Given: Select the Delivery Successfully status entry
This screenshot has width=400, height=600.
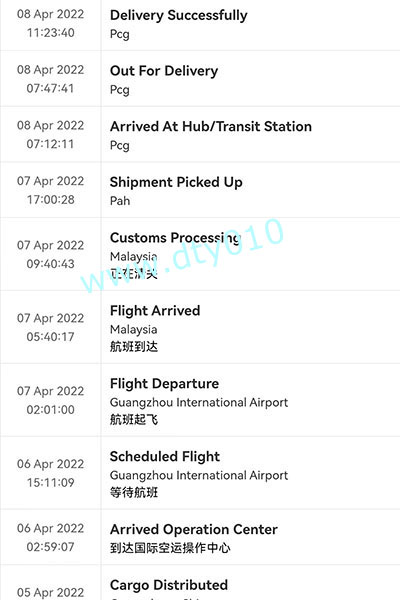Looking at the screenshot, I should 200,24.
